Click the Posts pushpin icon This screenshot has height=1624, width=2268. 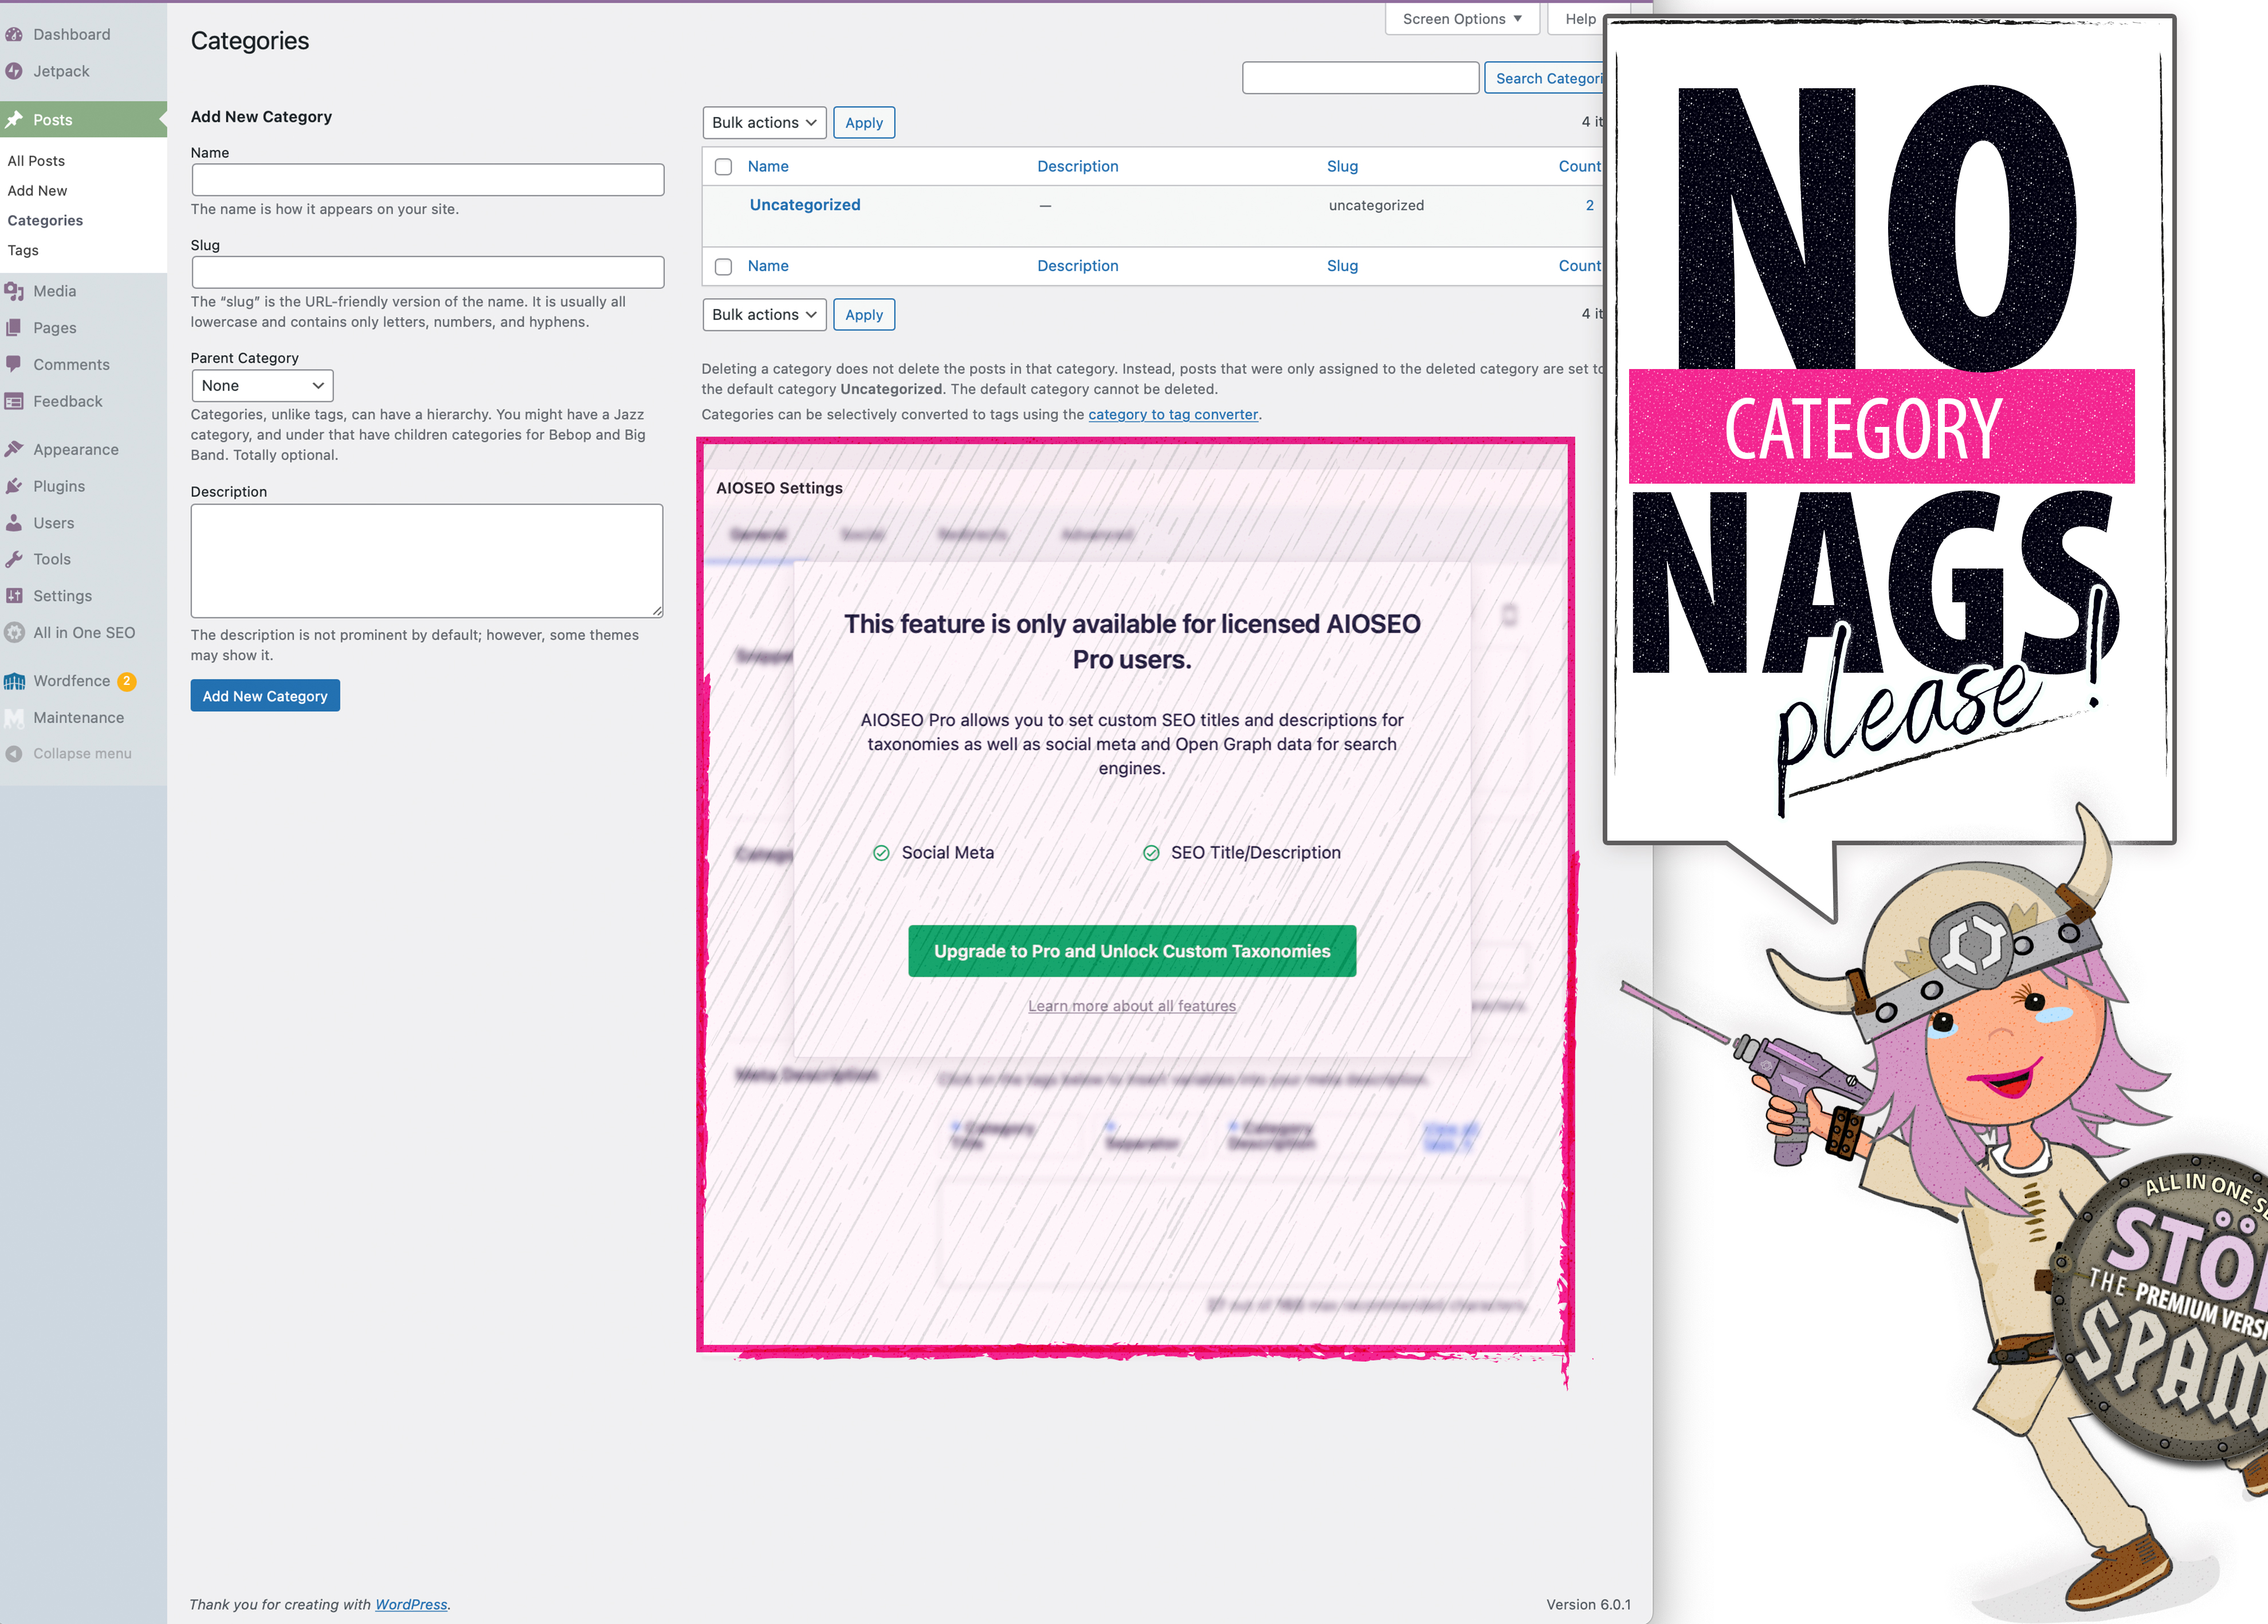(14, 120)
